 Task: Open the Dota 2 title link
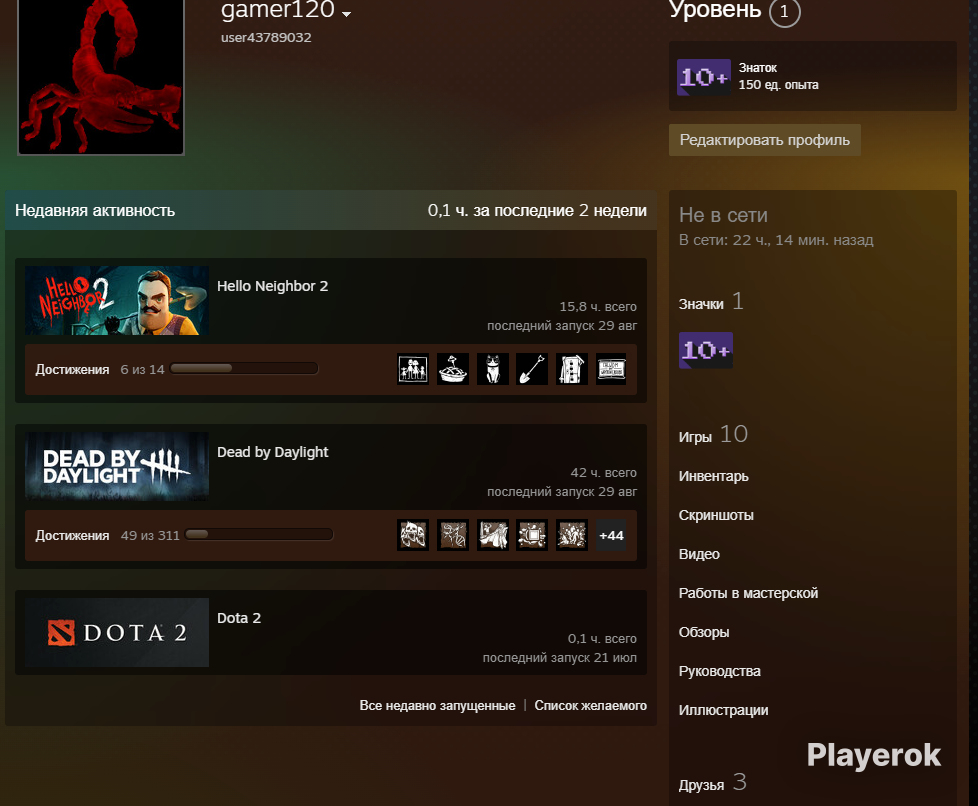pyautogui.click(x=239, y=618)
